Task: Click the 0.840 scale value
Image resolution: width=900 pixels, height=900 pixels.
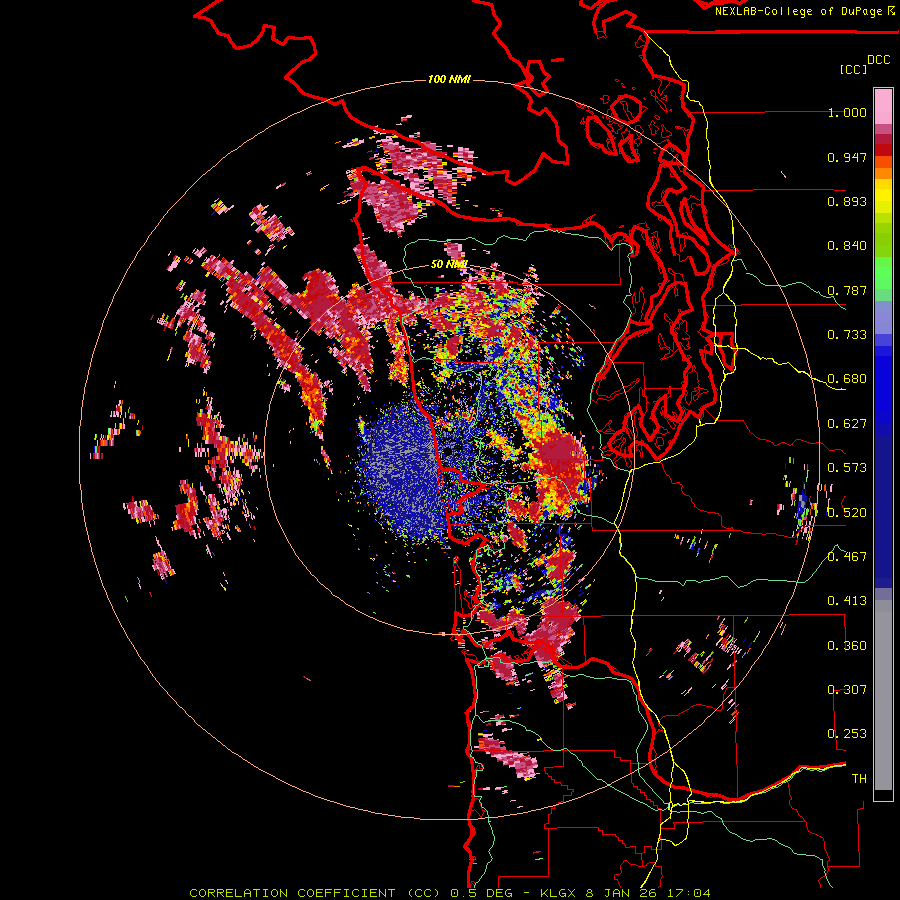Action: (x=847, y=246)
